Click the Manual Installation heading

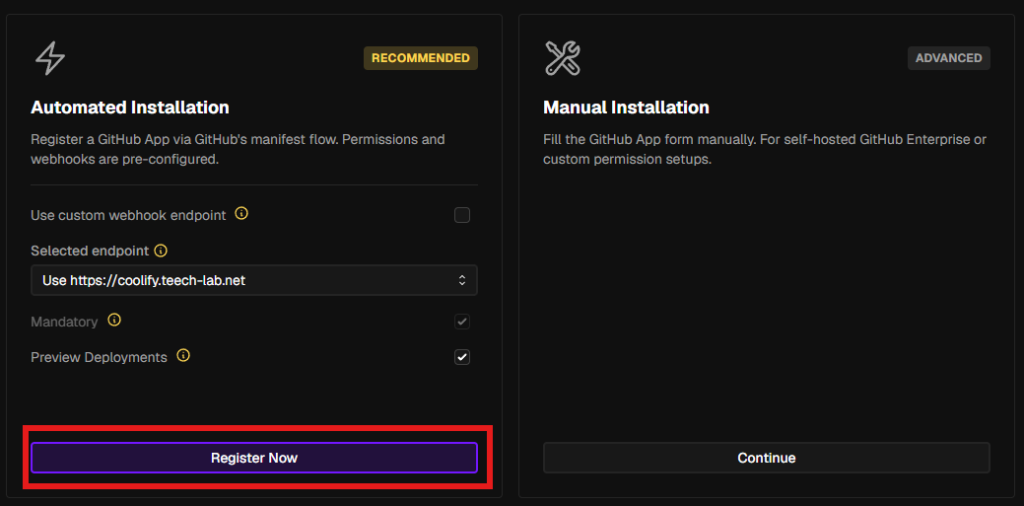point(626,107)
